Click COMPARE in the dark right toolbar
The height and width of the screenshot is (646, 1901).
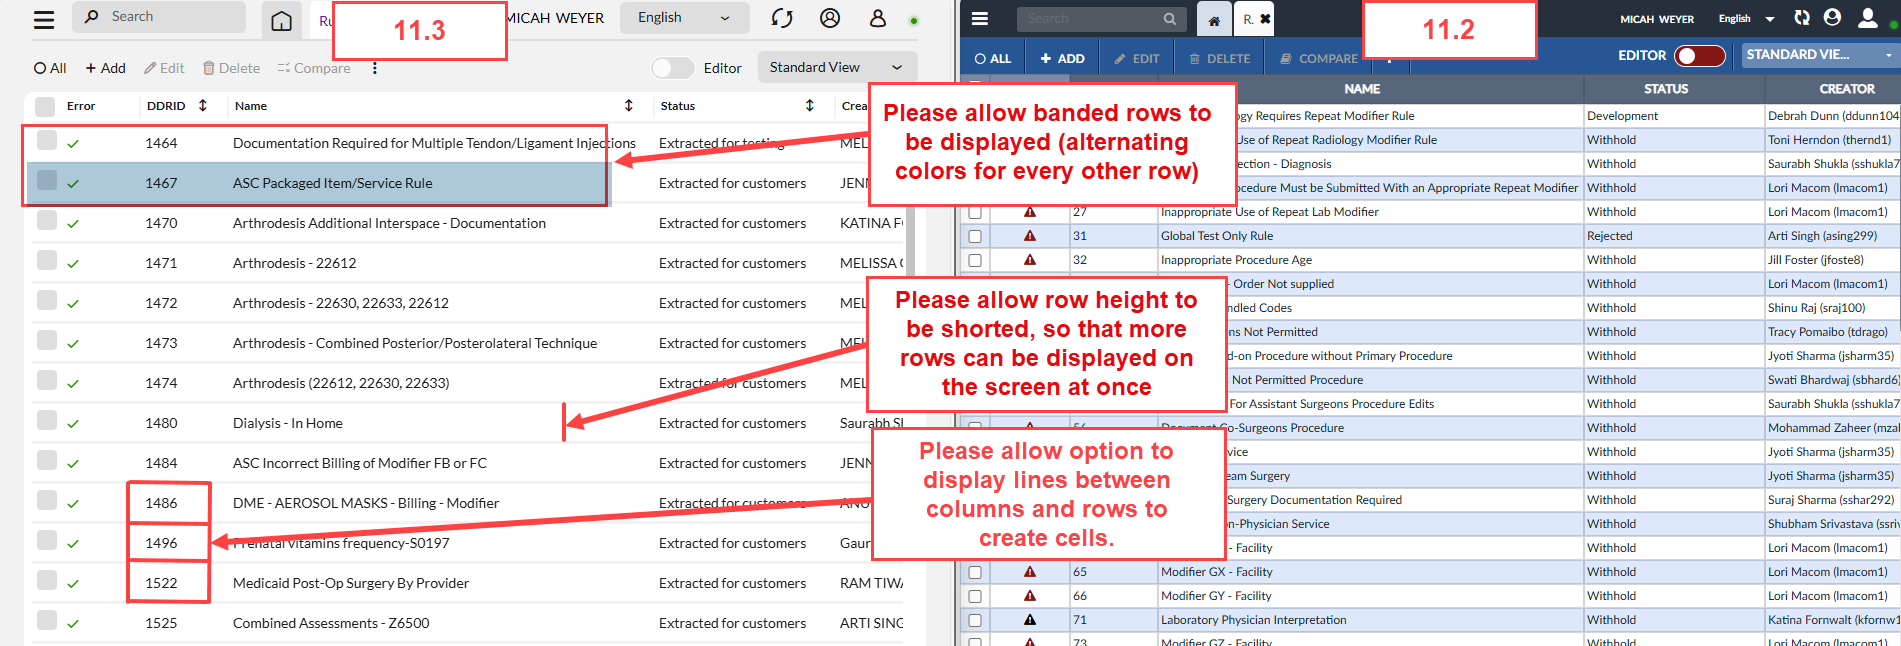(1318, 59)
